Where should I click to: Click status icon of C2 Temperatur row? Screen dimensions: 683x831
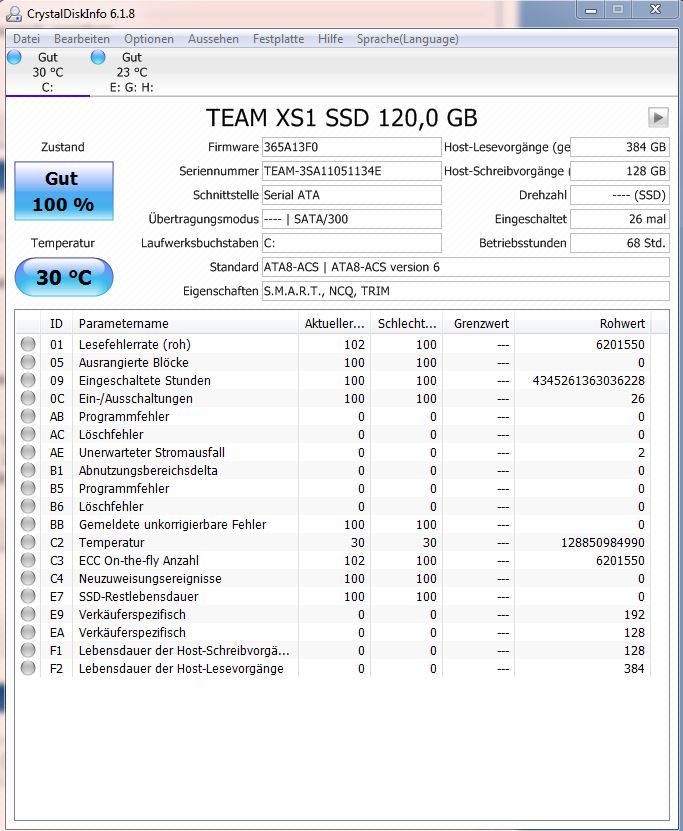(28, 542)
